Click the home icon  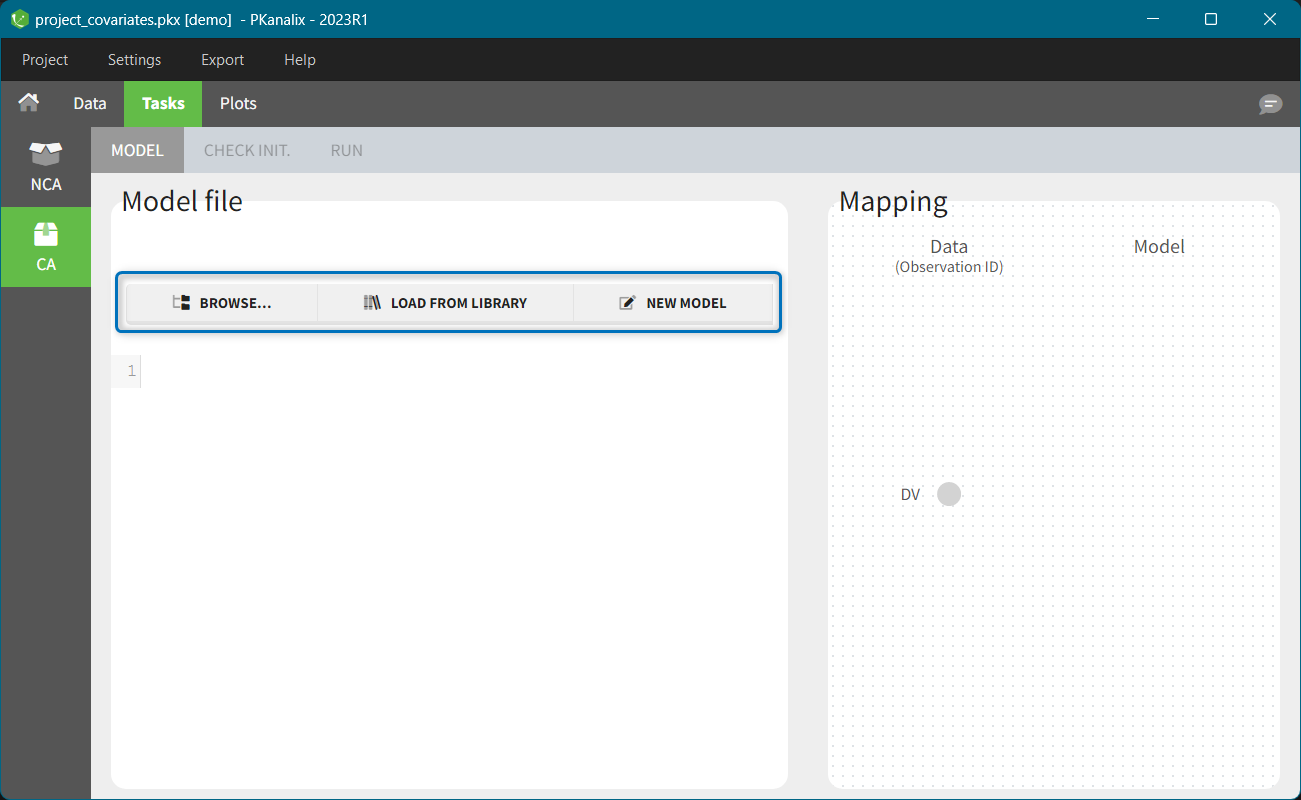29,103
